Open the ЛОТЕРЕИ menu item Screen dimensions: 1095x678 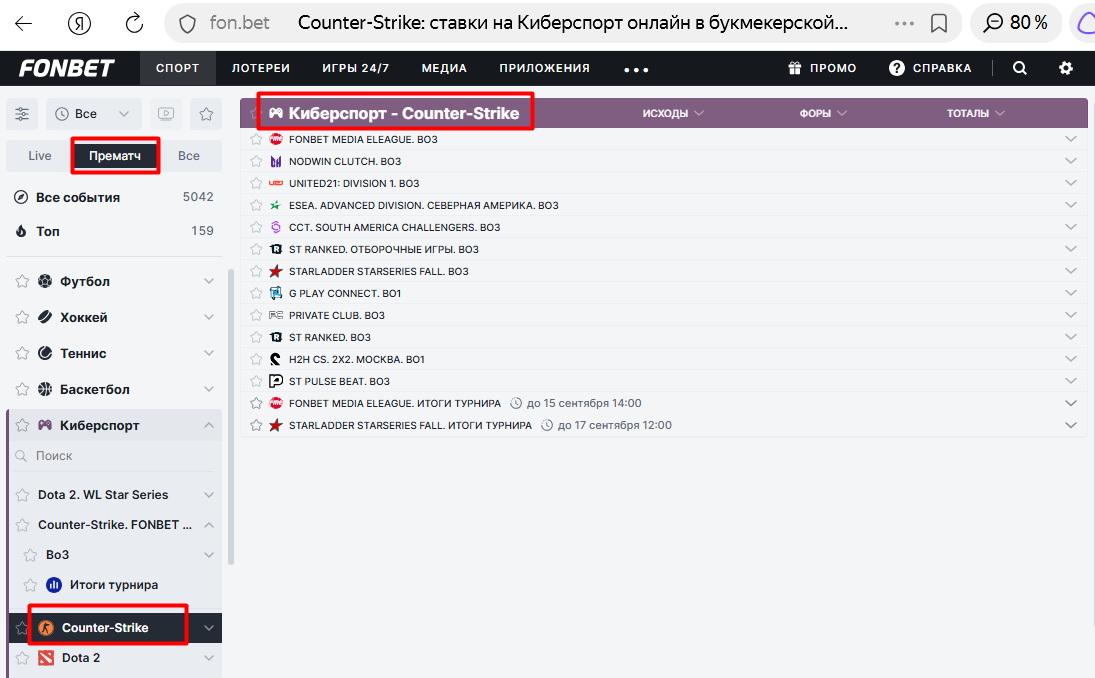260,68
